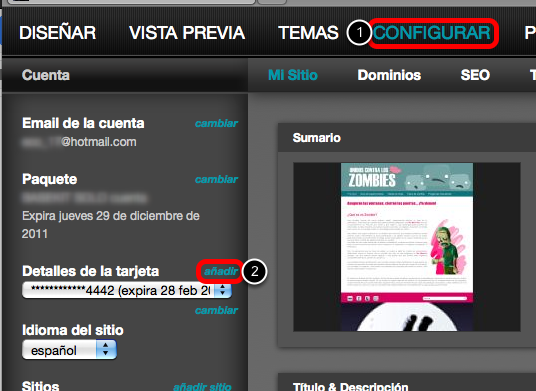Image resolution: width=536 pixels, height=391 pixels.
Task: Click the Título & Descripción section header
Action: point(407,383)
